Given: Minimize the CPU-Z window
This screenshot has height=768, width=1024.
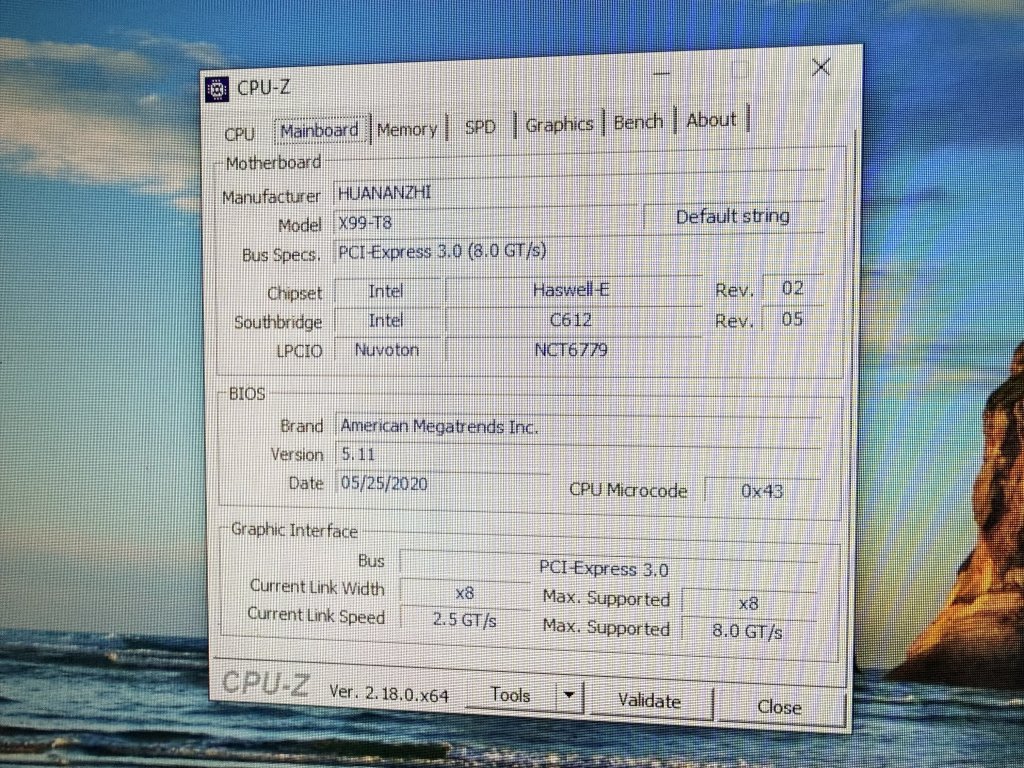Looking at the screenshot, I should tap(662, 72).
